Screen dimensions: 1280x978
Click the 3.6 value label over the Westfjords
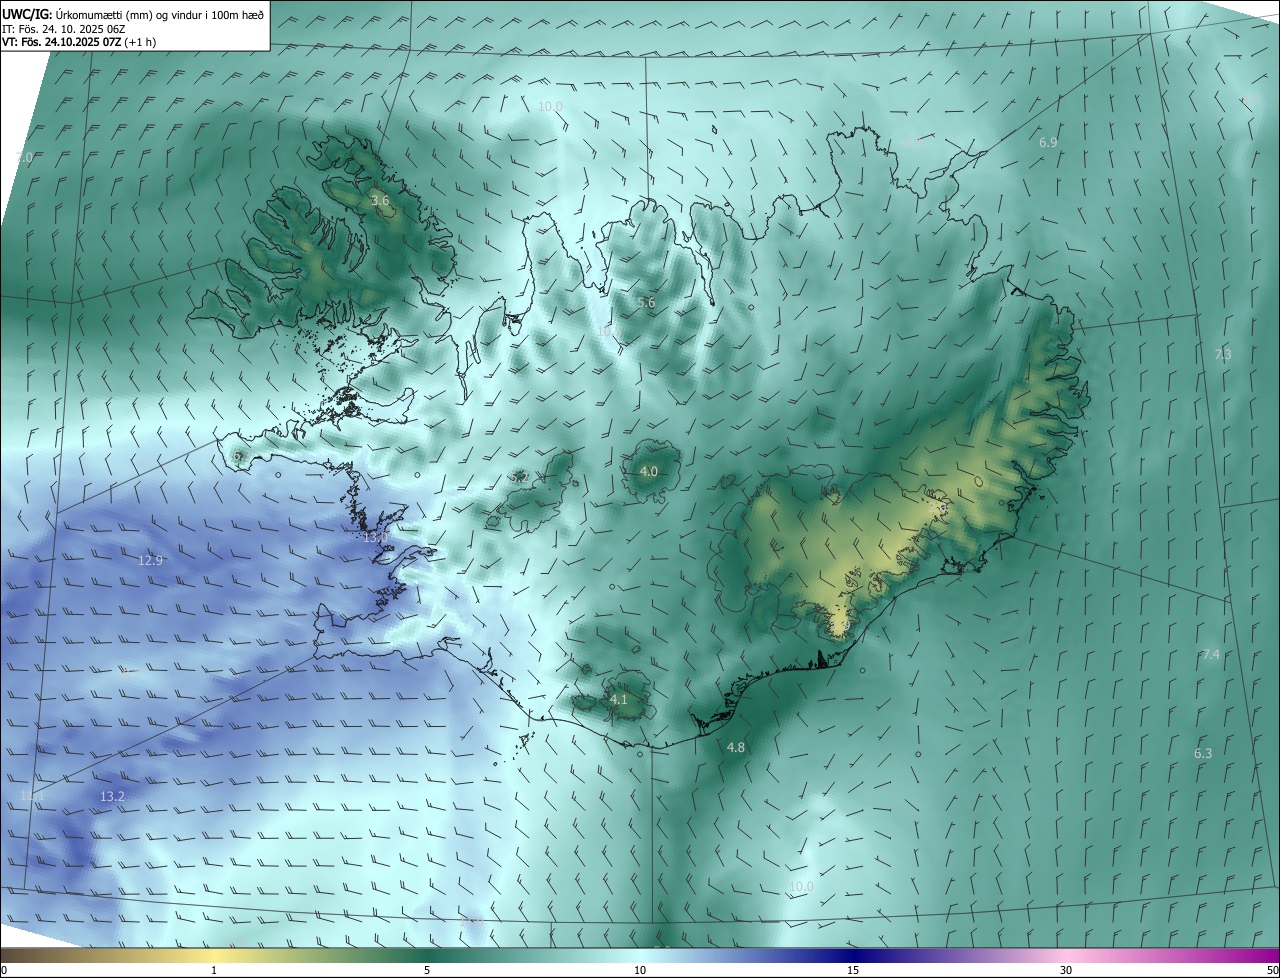[x=380, y=201]
